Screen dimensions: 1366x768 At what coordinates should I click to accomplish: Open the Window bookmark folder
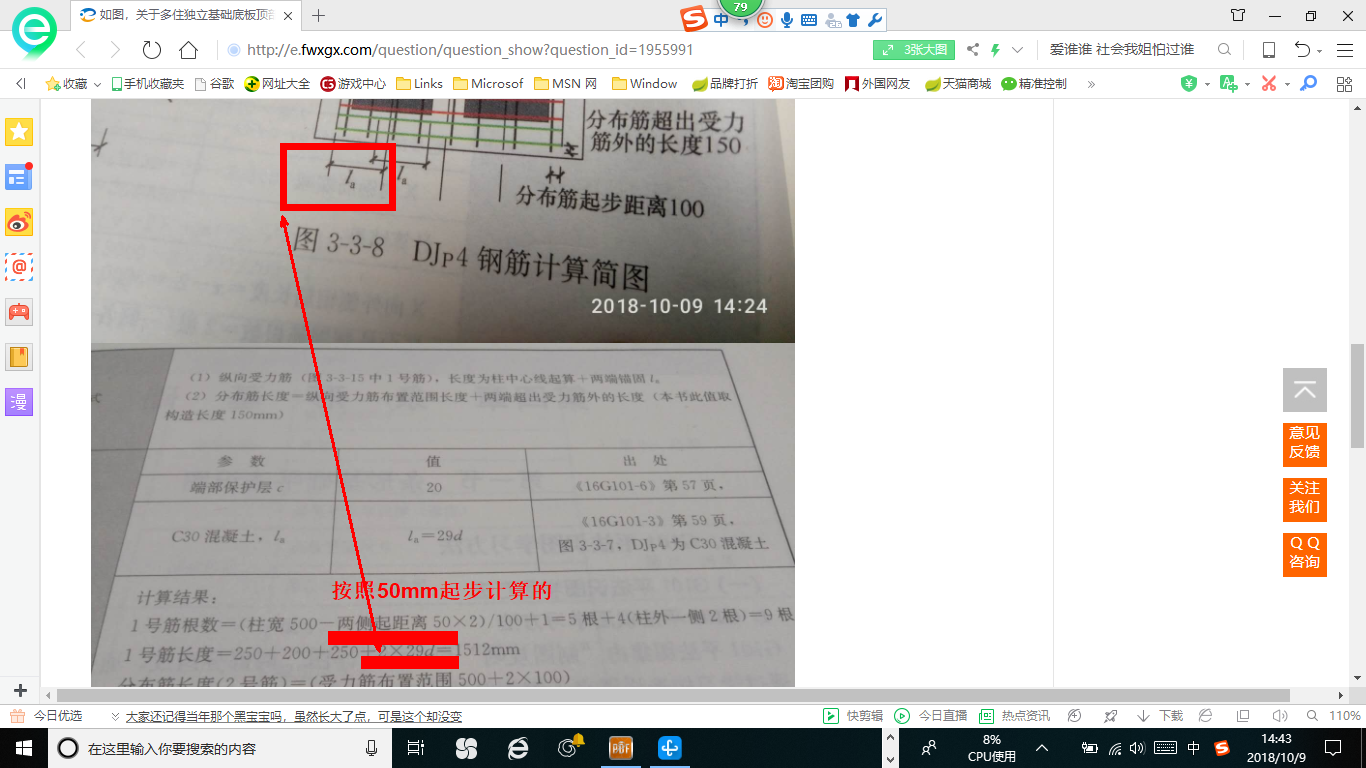(x=644, y=84)
